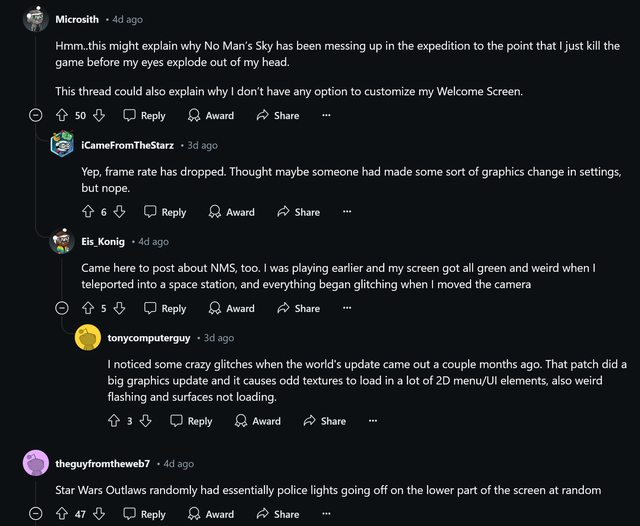Share theguyfromtheweb7's comment
This screenshot has width=640, height=526.
[x=277, y=514]
